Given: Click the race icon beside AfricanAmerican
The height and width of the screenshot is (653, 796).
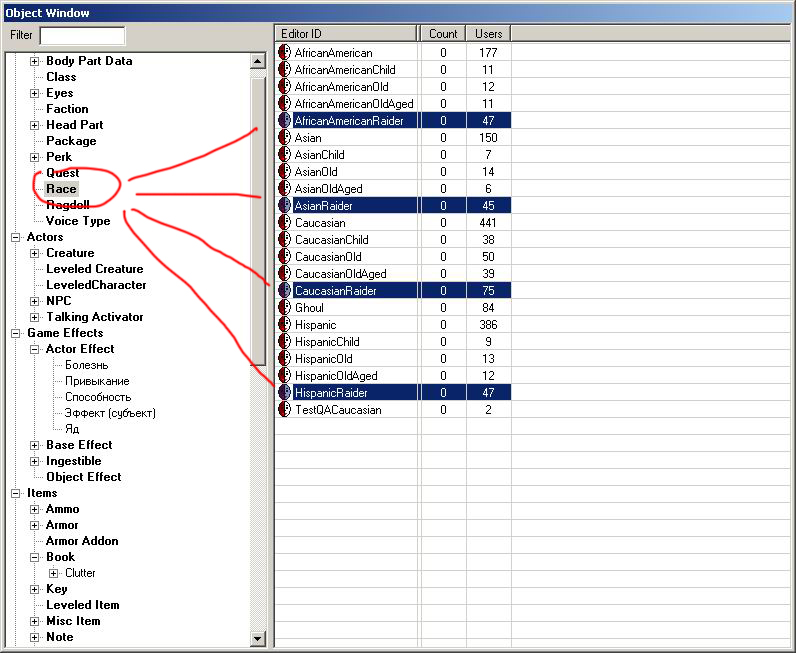Looking at the screenshot, I should [x=285, y=52].
